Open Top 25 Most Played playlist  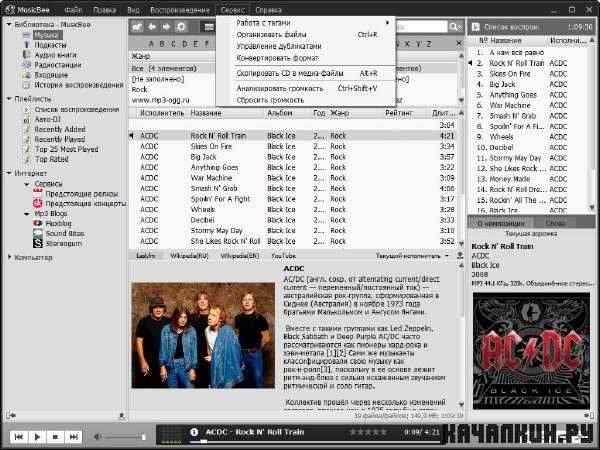tap(67, 149)
